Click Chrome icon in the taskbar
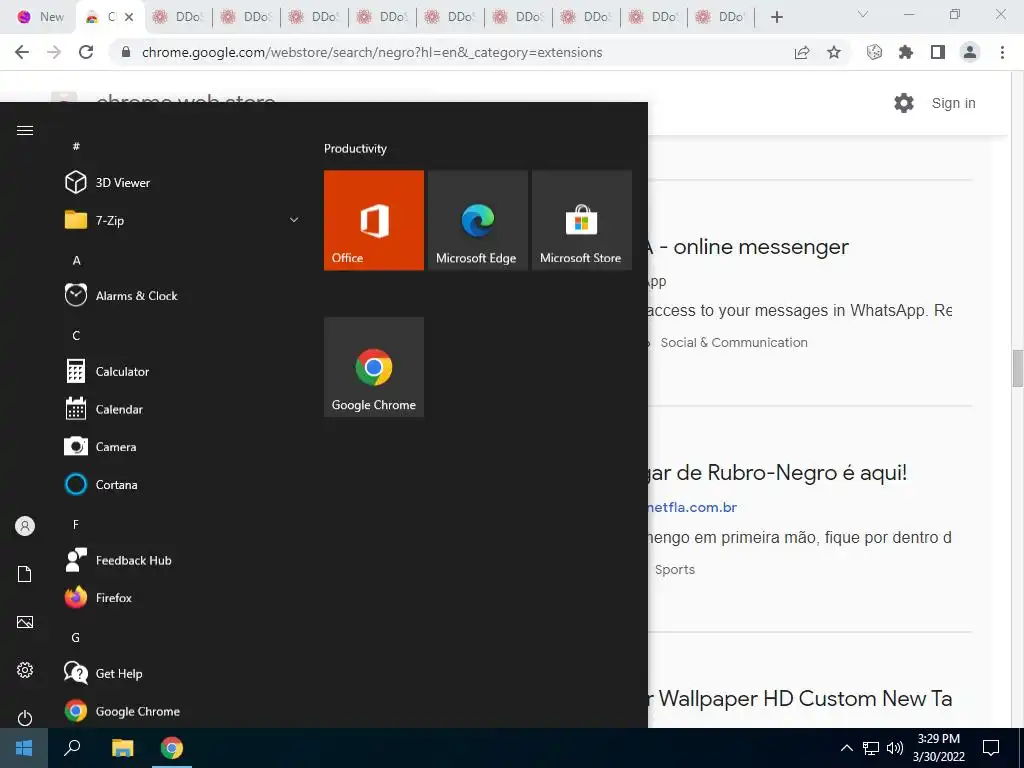The image size is (1024, 768). pyautogui.click(x=172, y=748)
